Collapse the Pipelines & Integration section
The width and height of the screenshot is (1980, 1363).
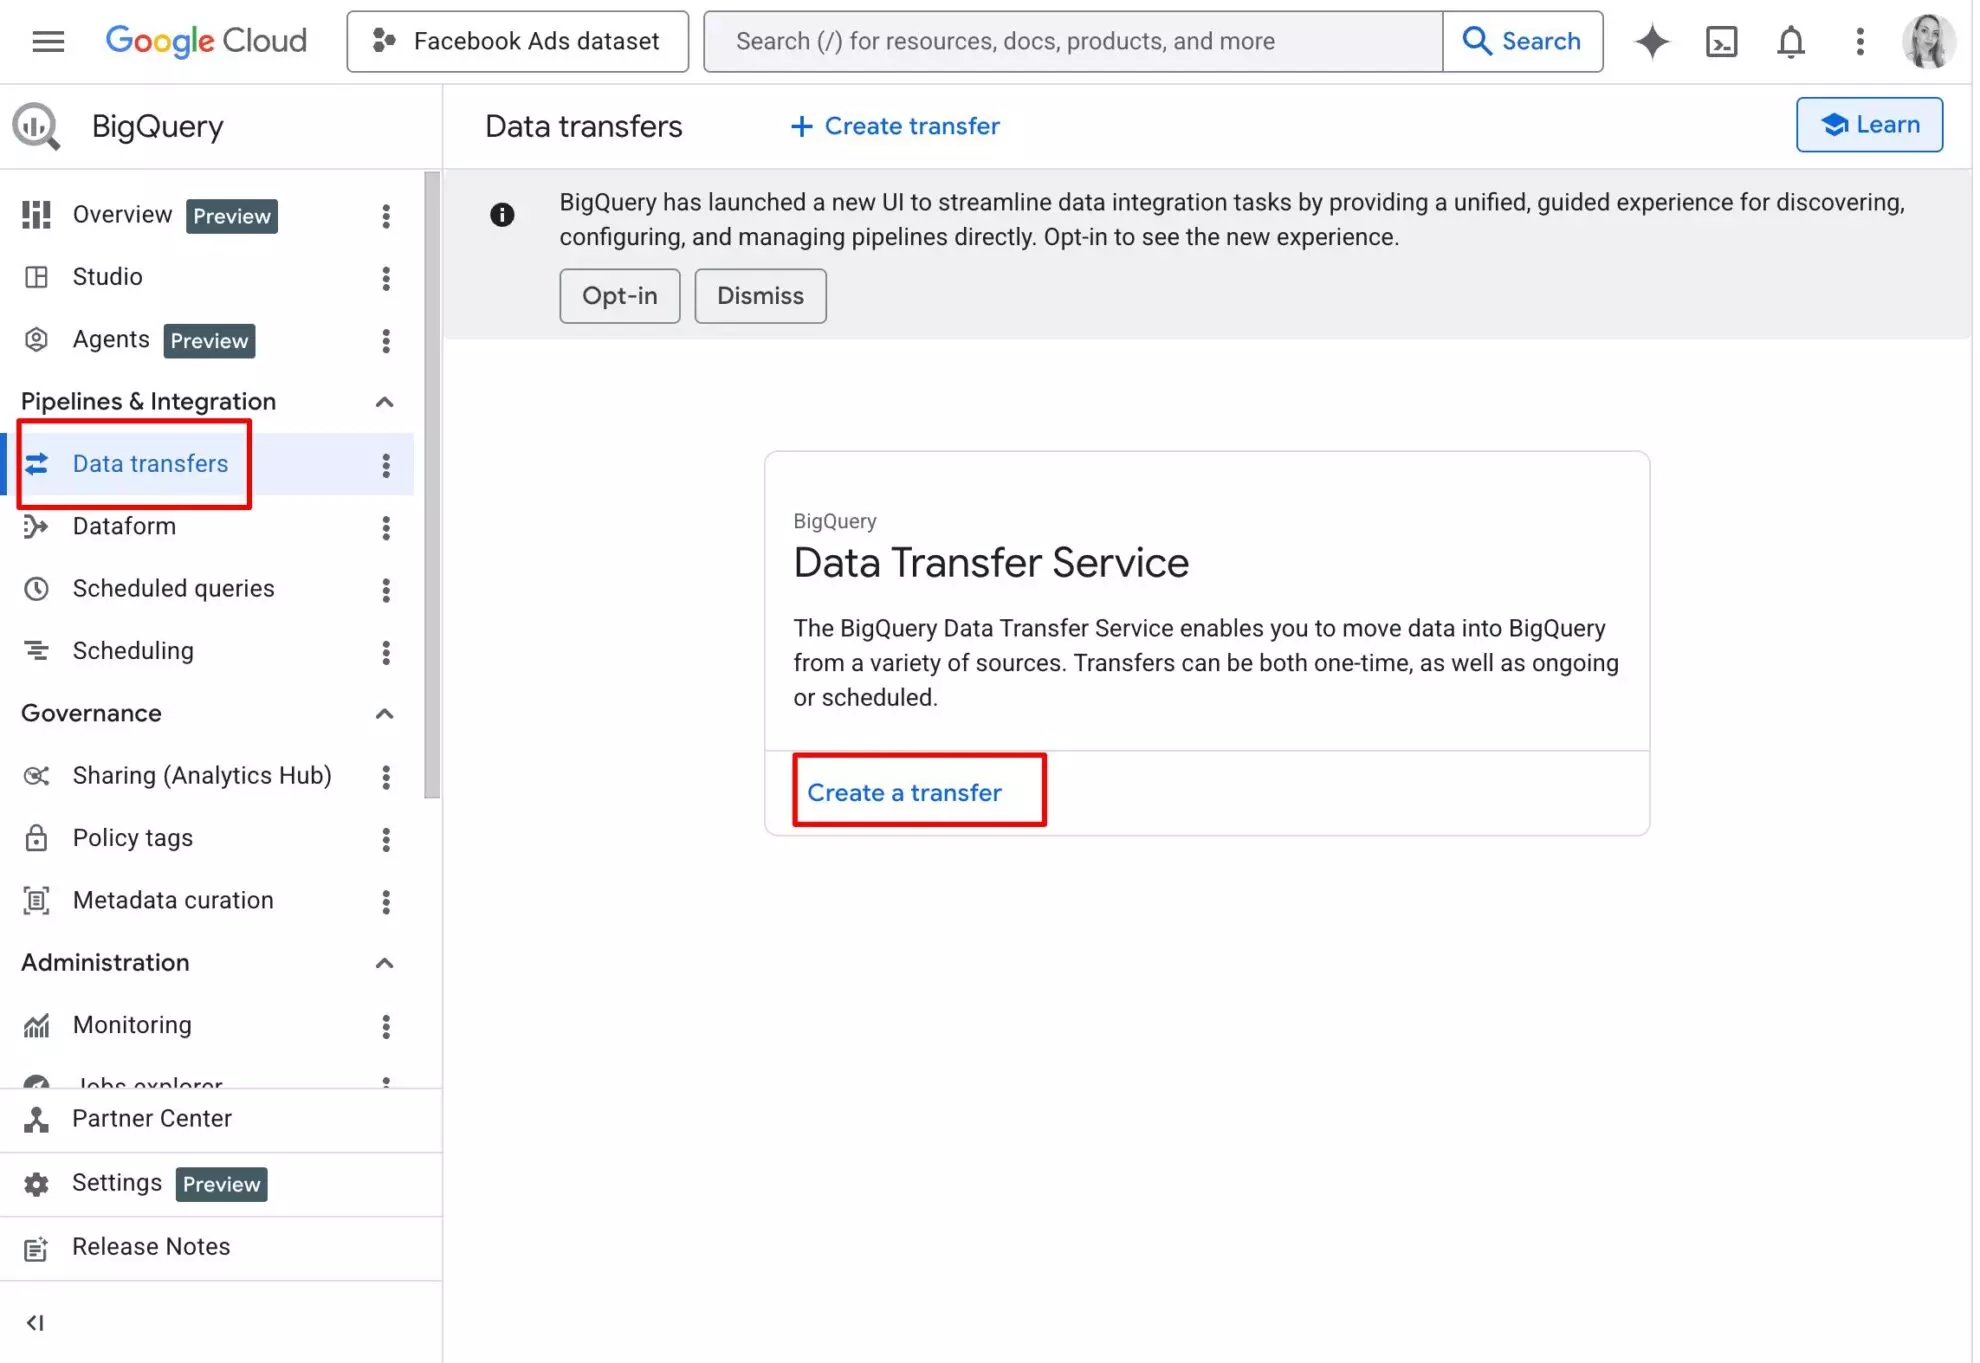(384, 402)
